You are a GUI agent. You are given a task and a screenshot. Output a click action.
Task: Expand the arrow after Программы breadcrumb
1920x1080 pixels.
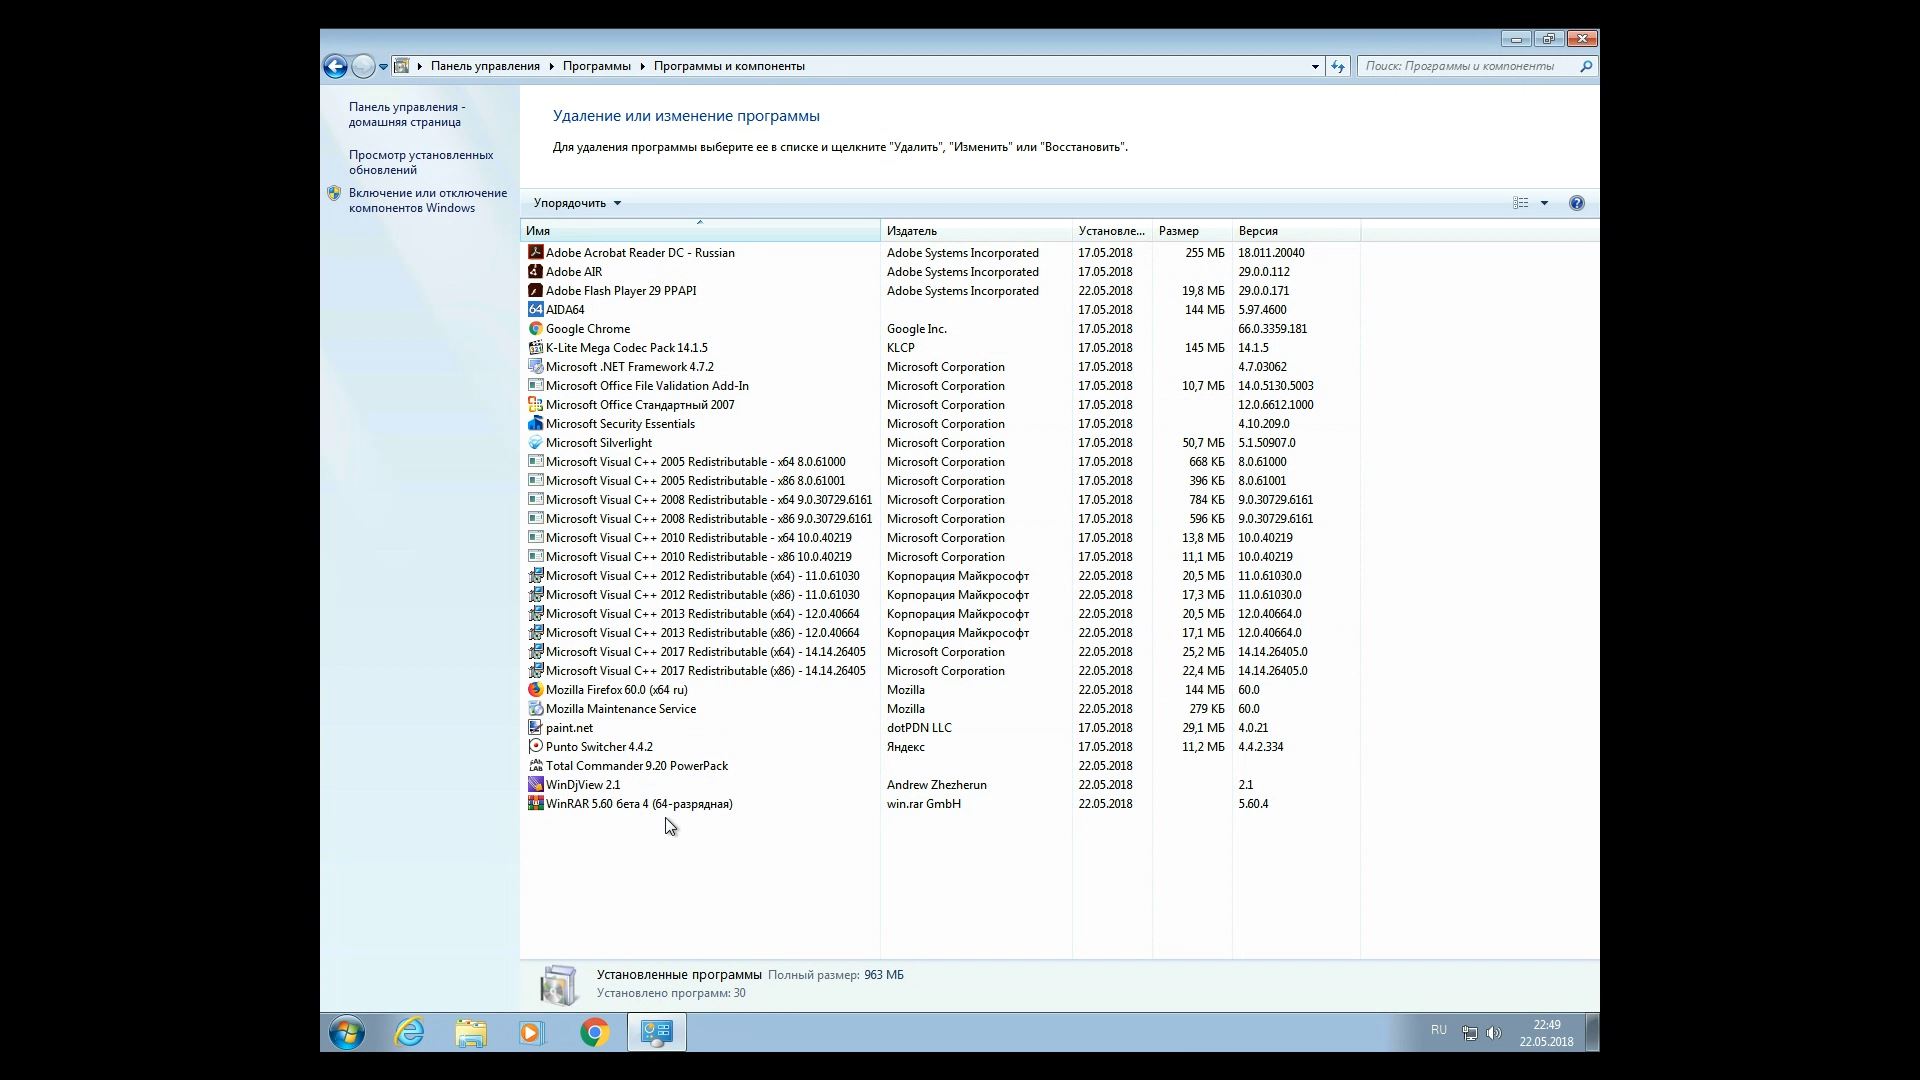(642, 66)
